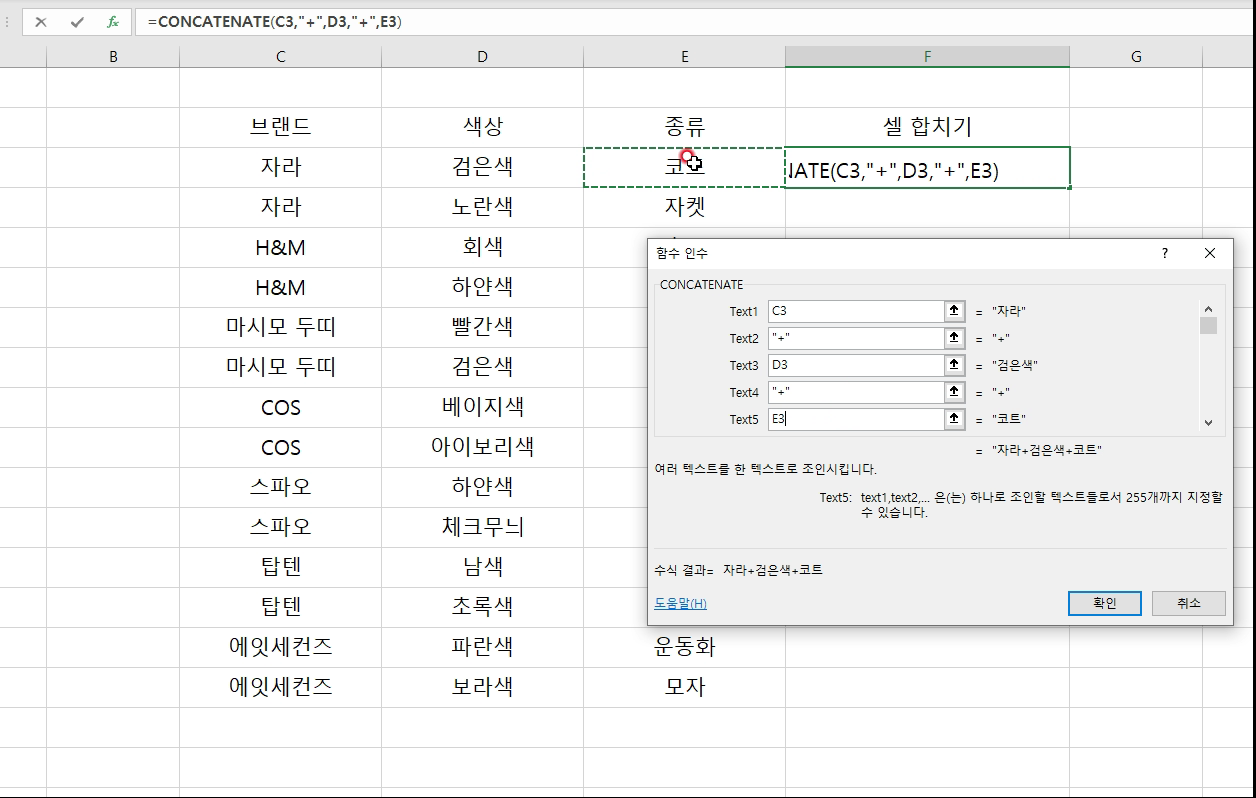Open help question mark in dialog title
This screenshot has width=1256, height=798.
tap(1165, 253)
